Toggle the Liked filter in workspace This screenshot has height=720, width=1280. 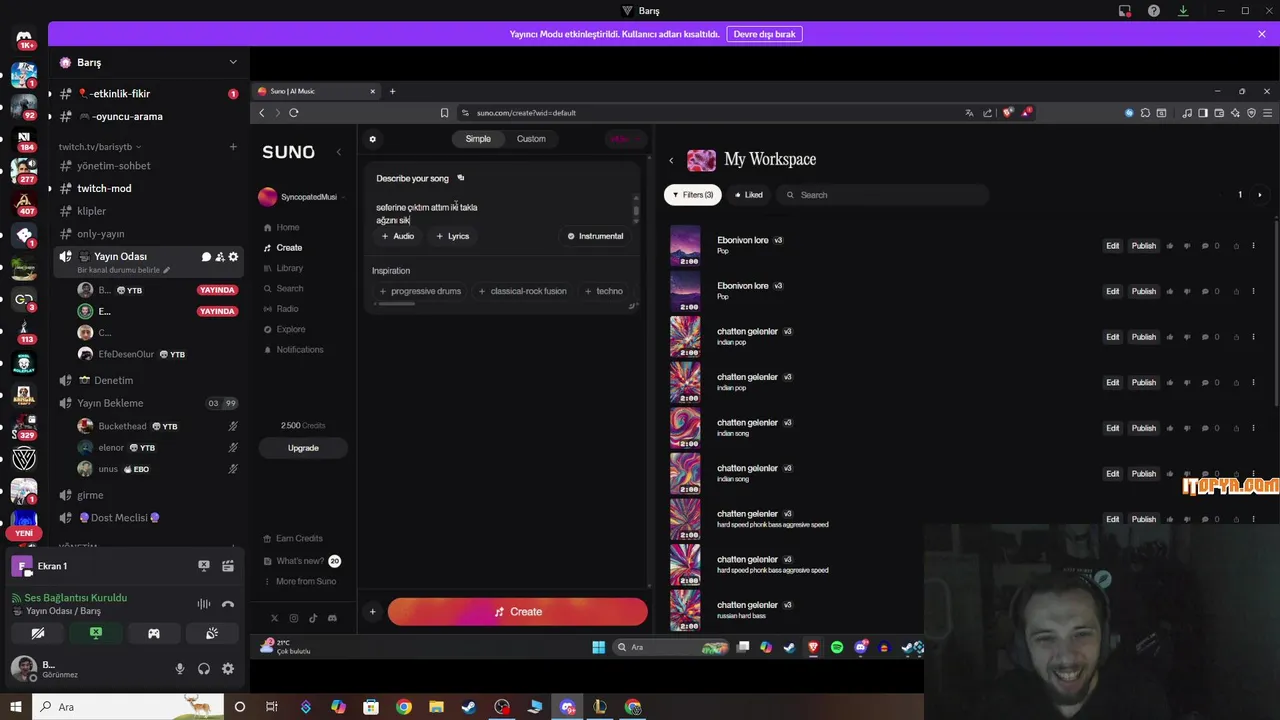tap(748, 195)
